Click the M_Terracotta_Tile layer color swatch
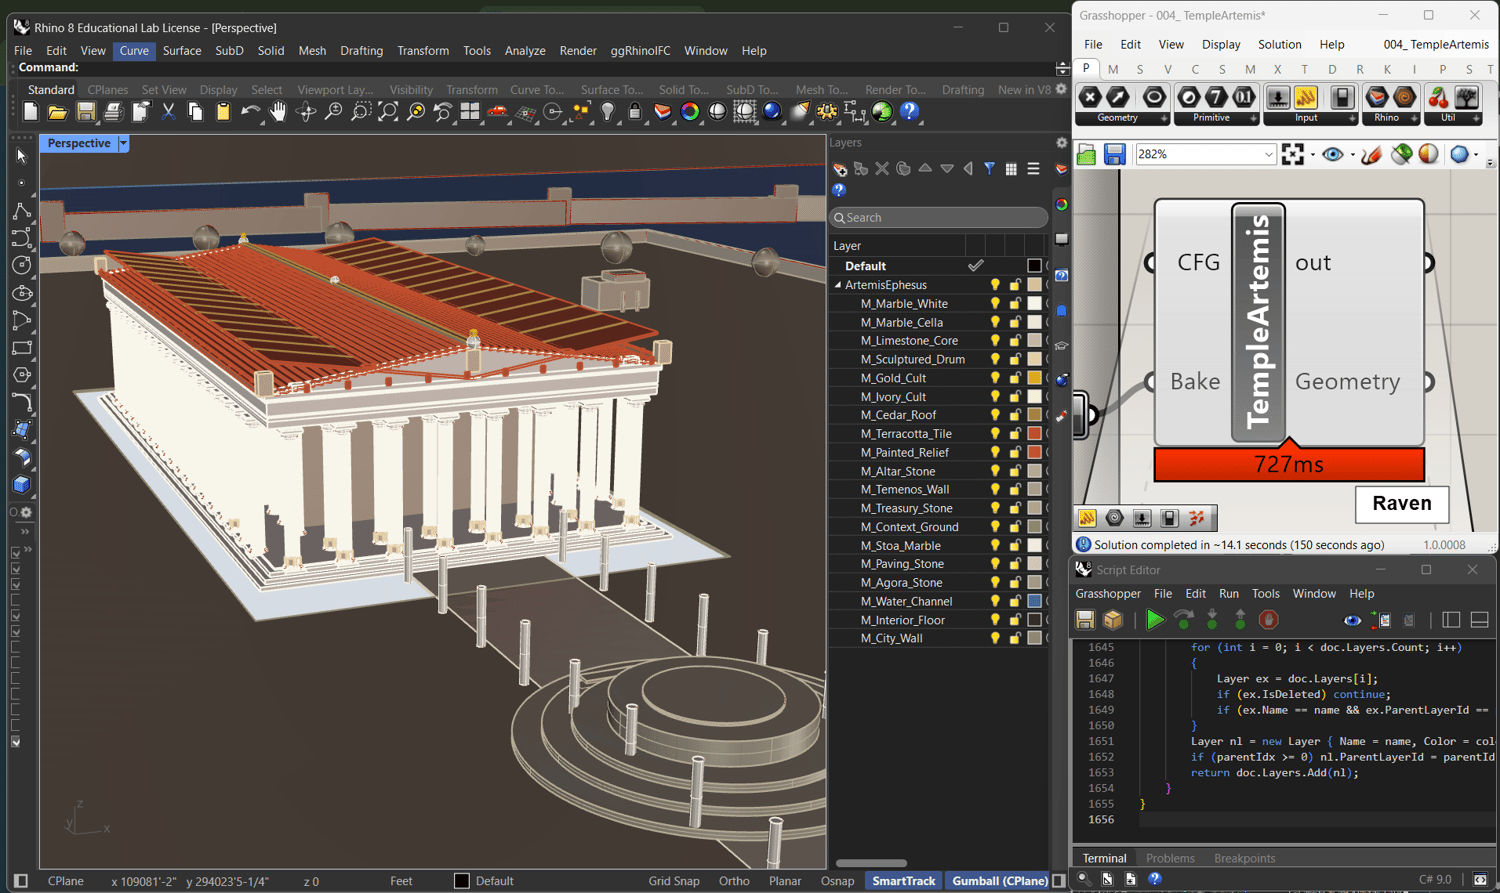The height and width of the screenshot is (893, 1500). coord(1034,434)
